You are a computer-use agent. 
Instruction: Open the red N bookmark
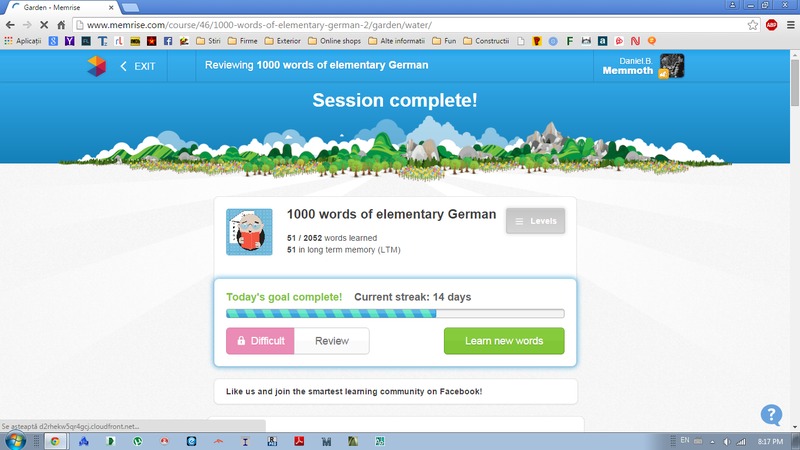coord(635,41)
